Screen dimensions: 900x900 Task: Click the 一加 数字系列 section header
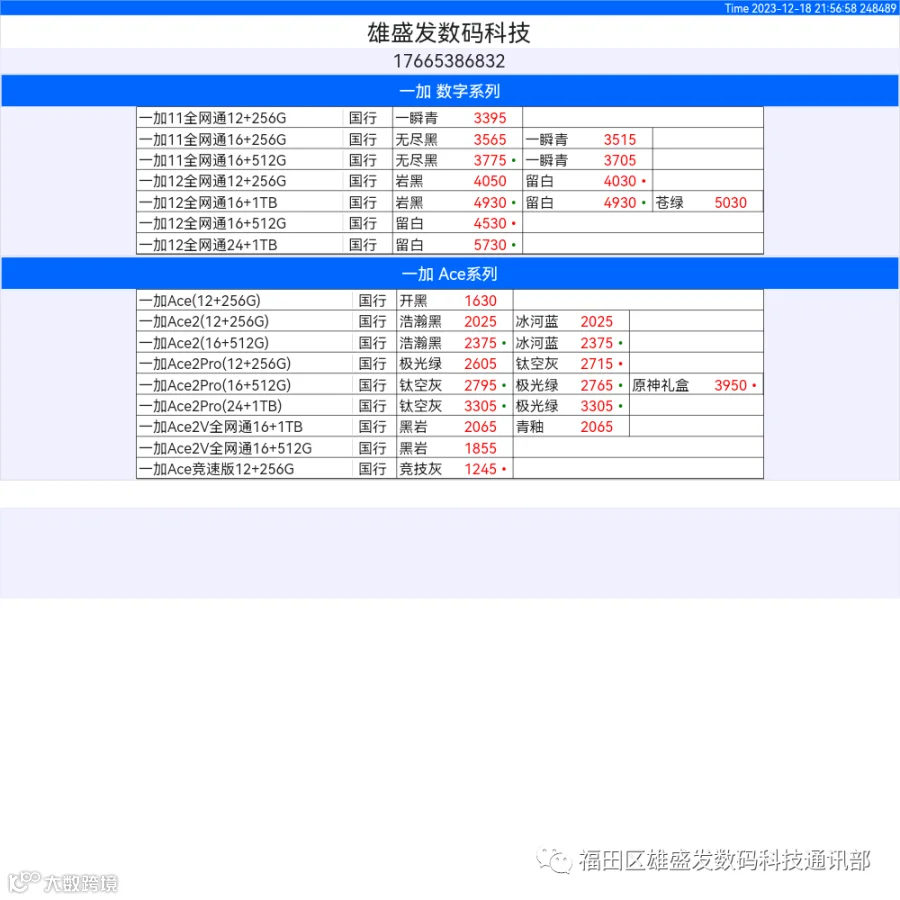pyautogui.click(x=450, y=91)
